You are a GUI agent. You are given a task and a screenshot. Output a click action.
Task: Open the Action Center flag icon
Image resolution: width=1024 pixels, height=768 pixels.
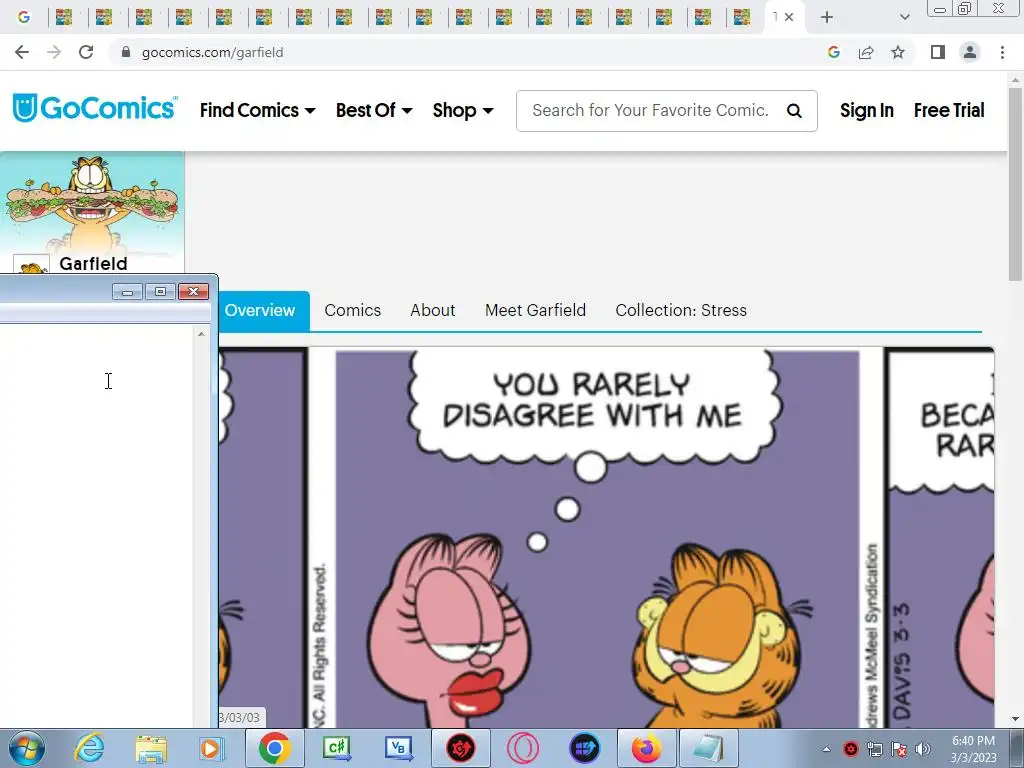click(899, 749)
